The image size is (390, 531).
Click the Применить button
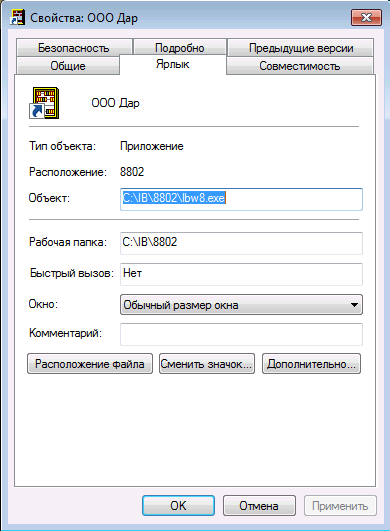click(340, 506)
